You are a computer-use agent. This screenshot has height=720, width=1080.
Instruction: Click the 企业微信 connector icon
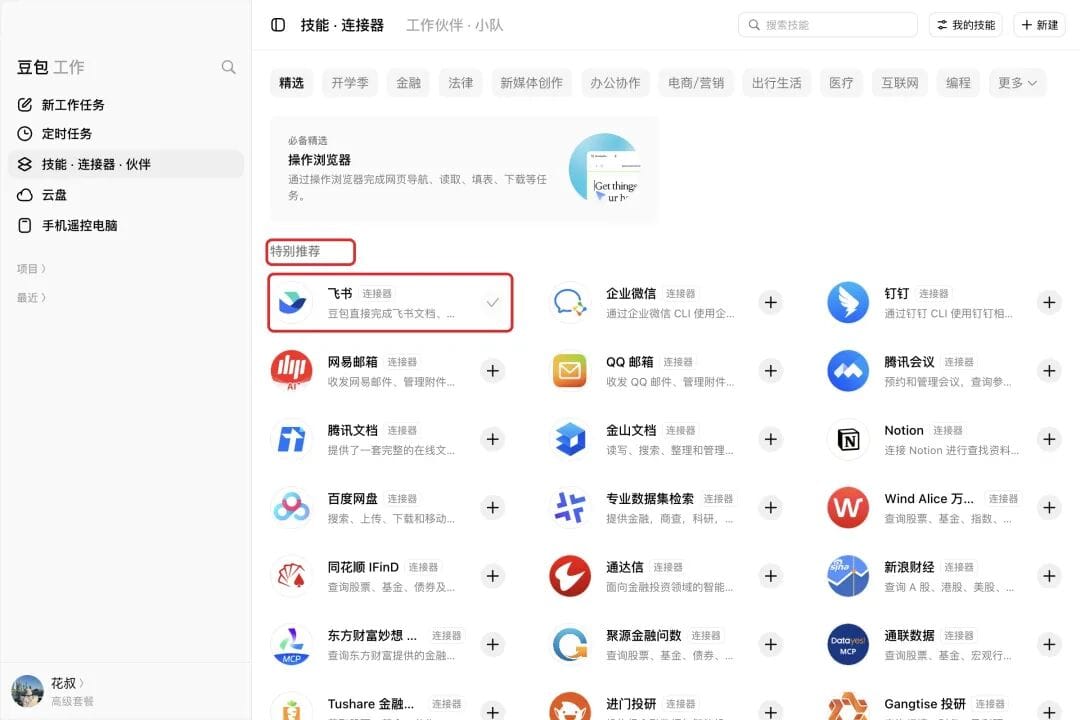pos(570,302)
